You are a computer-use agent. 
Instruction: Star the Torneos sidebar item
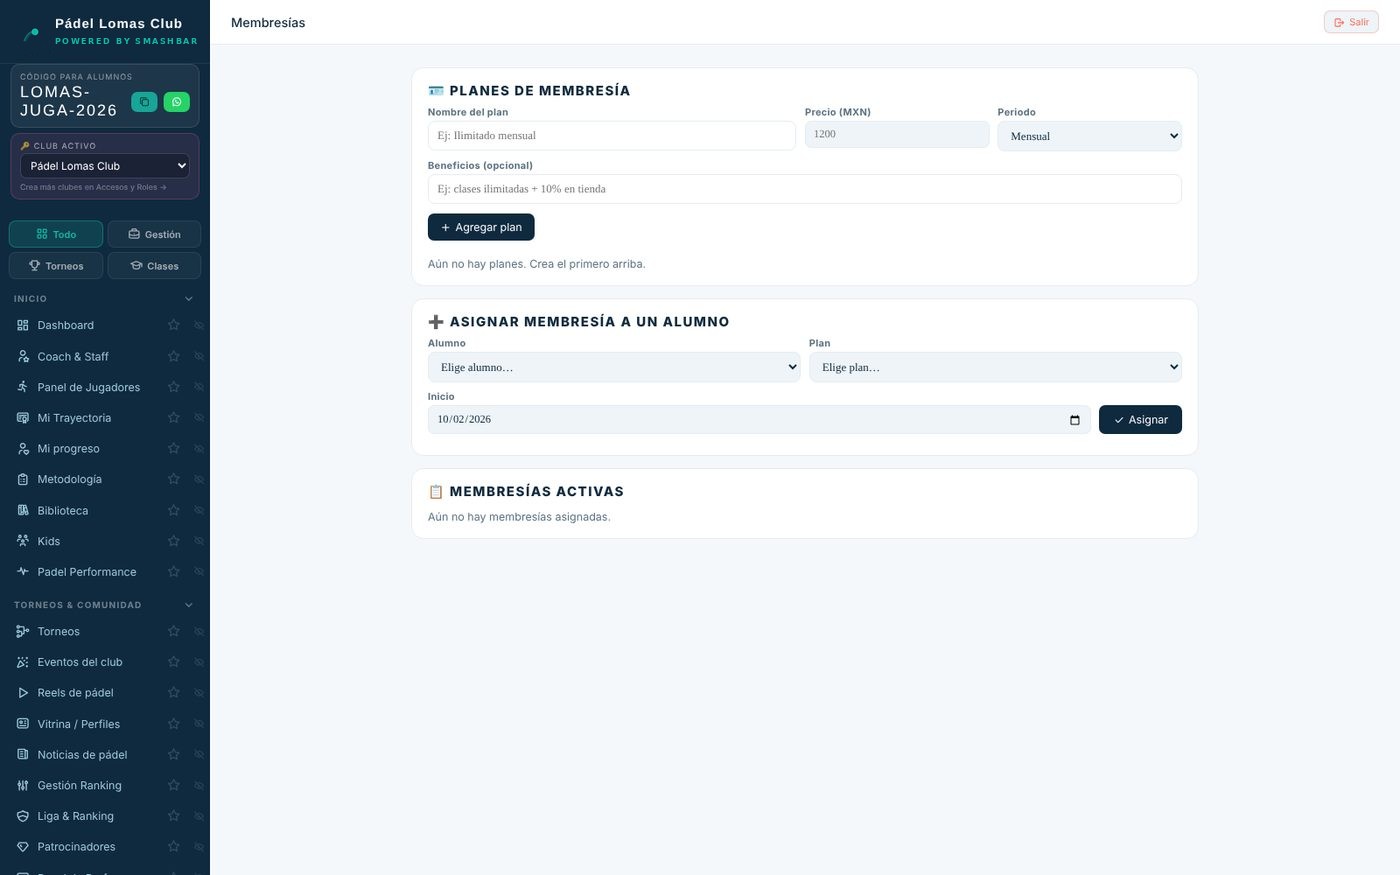pyautogui.click(x=174, y=631)
